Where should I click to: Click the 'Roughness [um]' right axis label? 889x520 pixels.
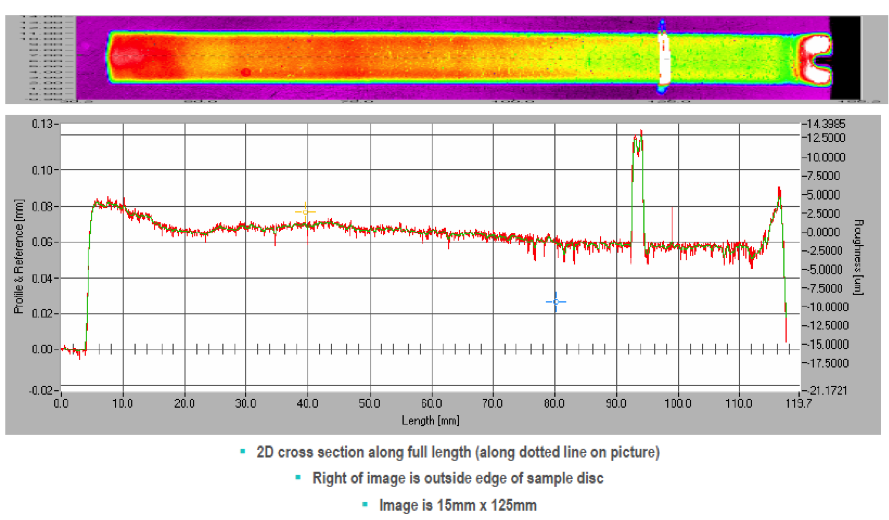[857, 257]
